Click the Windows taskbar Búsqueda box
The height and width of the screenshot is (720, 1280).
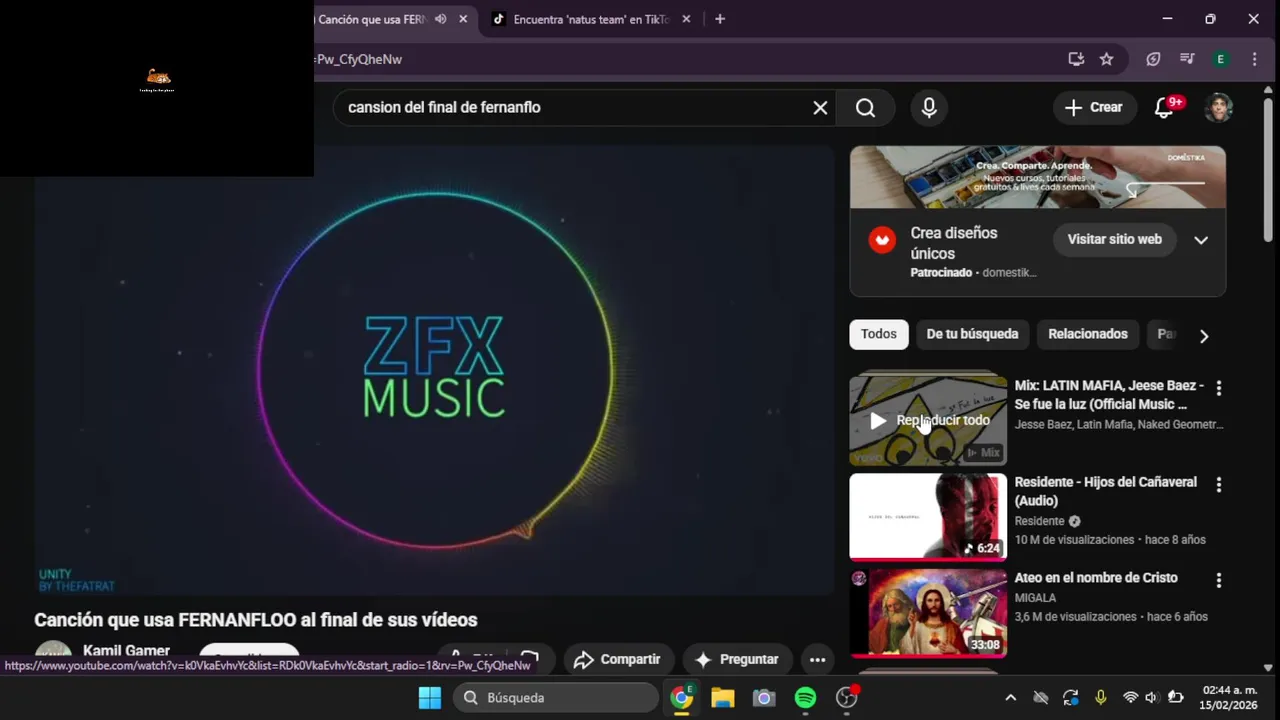coord(556,697)
